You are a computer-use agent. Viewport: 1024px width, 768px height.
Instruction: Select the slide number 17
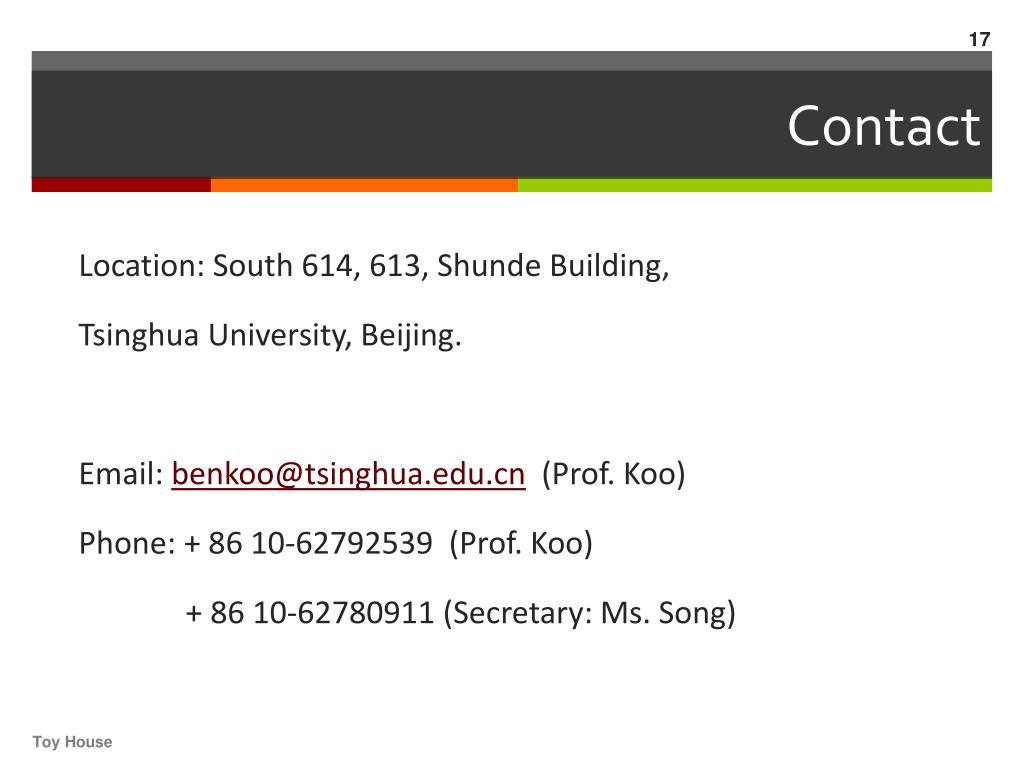pos(979,39)
